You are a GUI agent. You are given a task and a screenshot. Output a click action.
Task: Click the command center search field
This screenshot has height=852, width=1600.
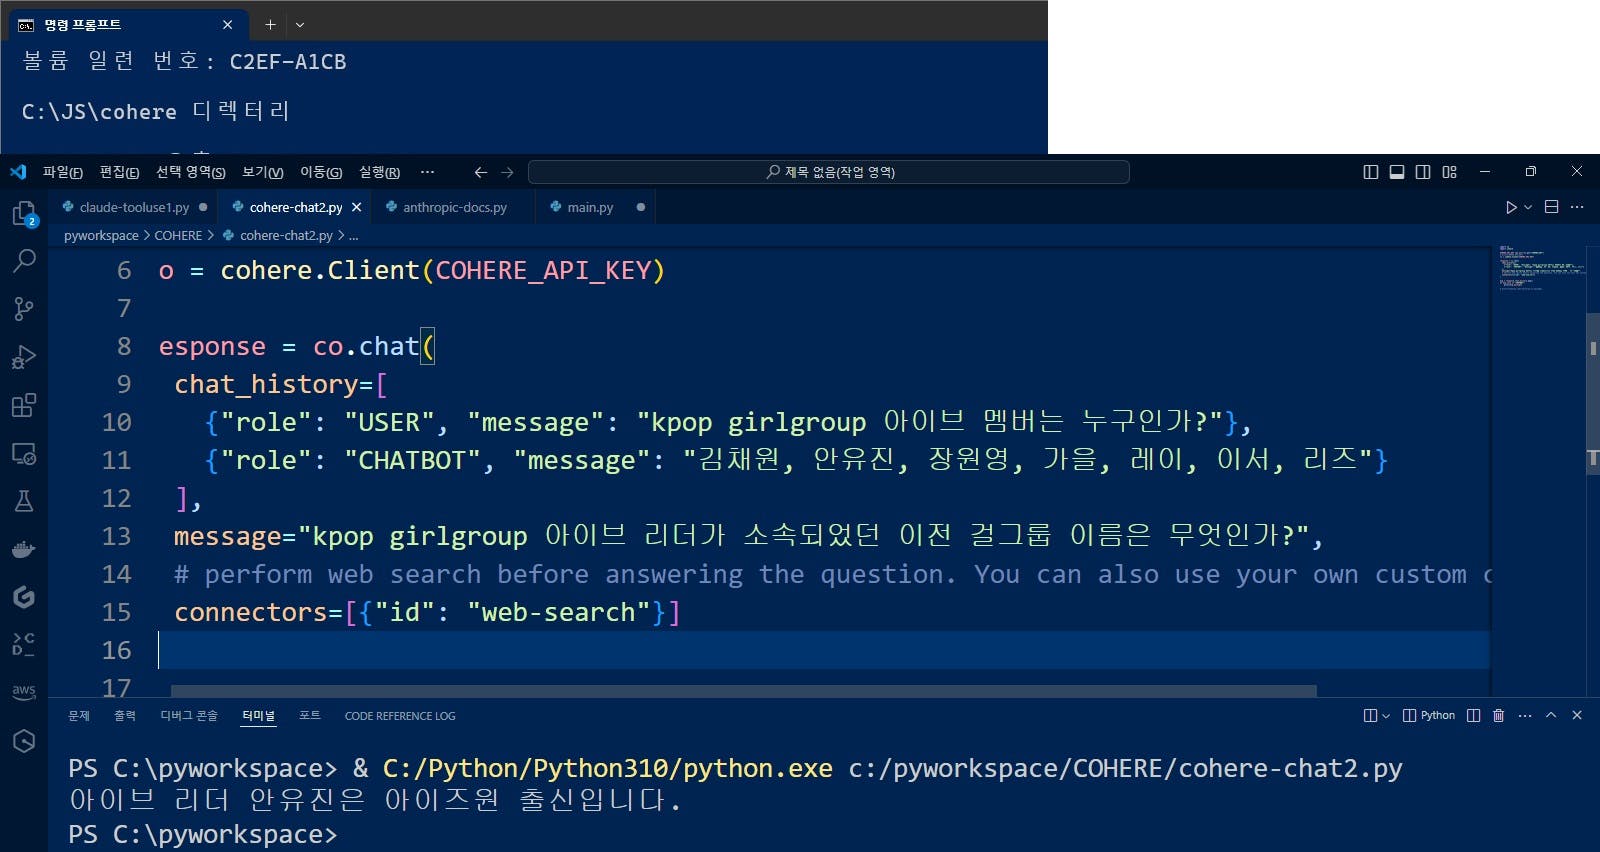coord(829,172)
